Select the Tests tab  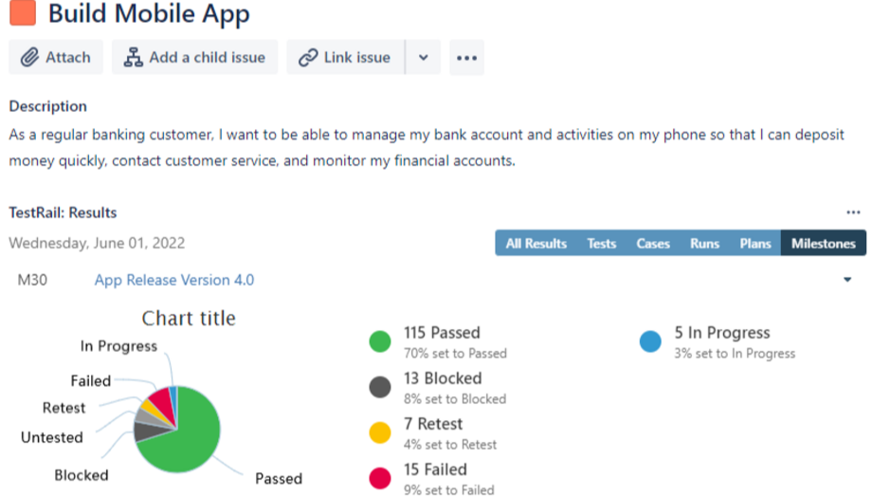coord(601,243)
